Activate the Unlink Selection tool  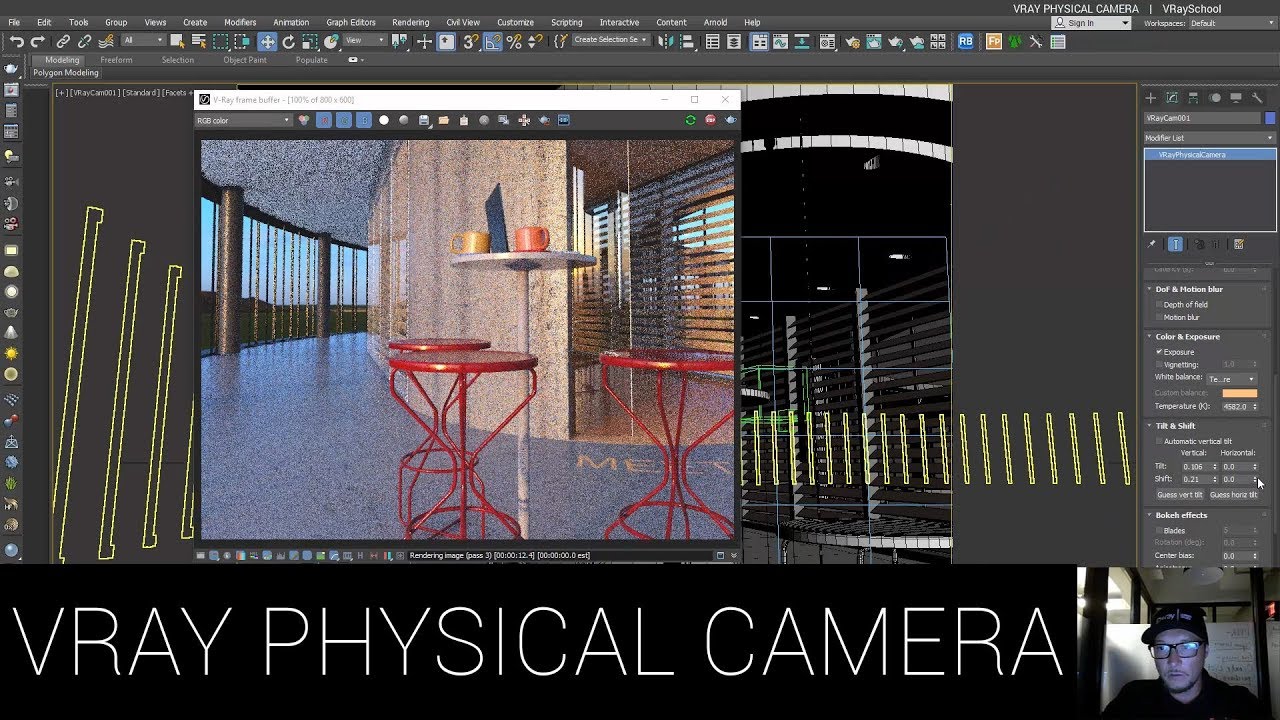[84, 41]
